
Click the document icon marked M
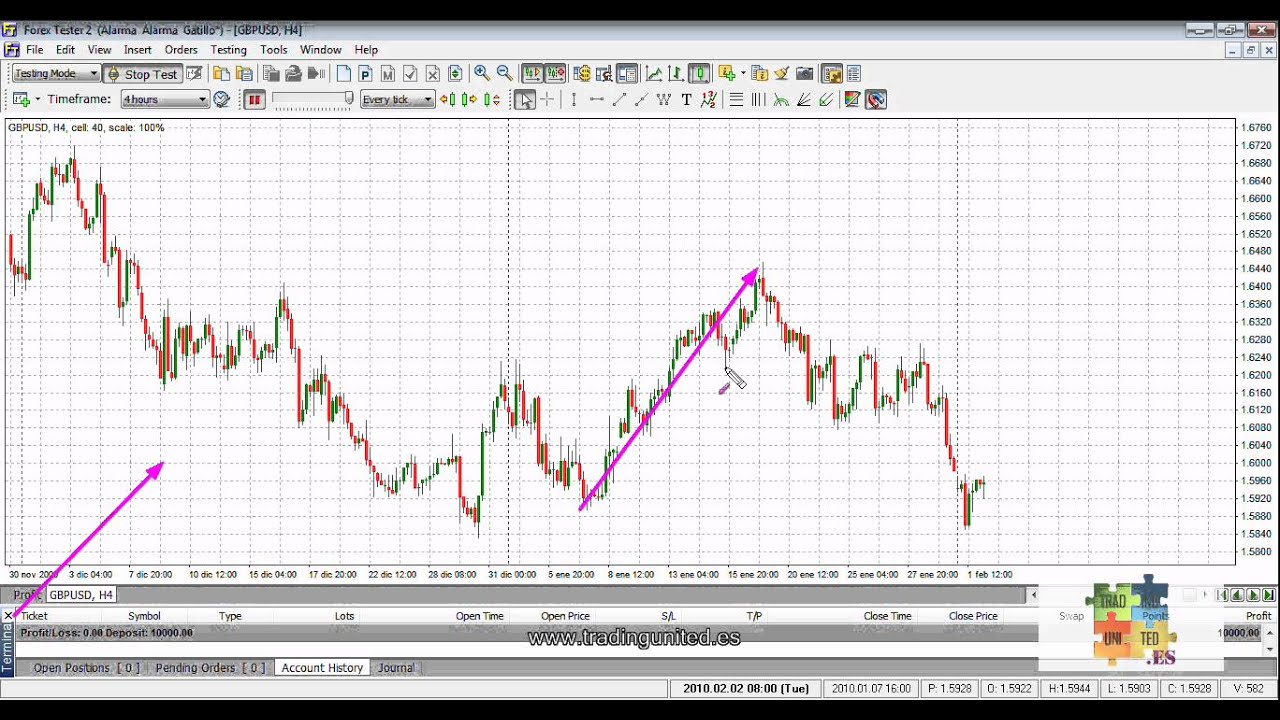[387, 73]
